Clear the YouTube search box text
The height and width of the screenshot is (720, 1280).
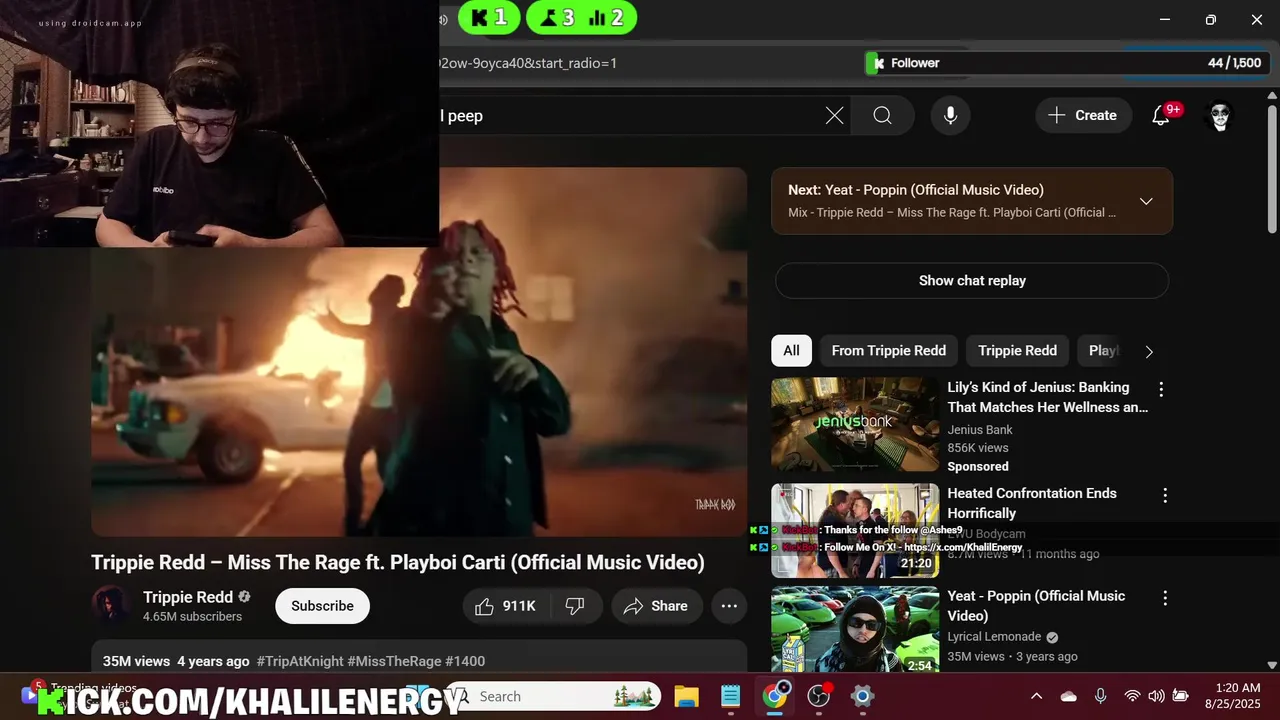point(834,116)
